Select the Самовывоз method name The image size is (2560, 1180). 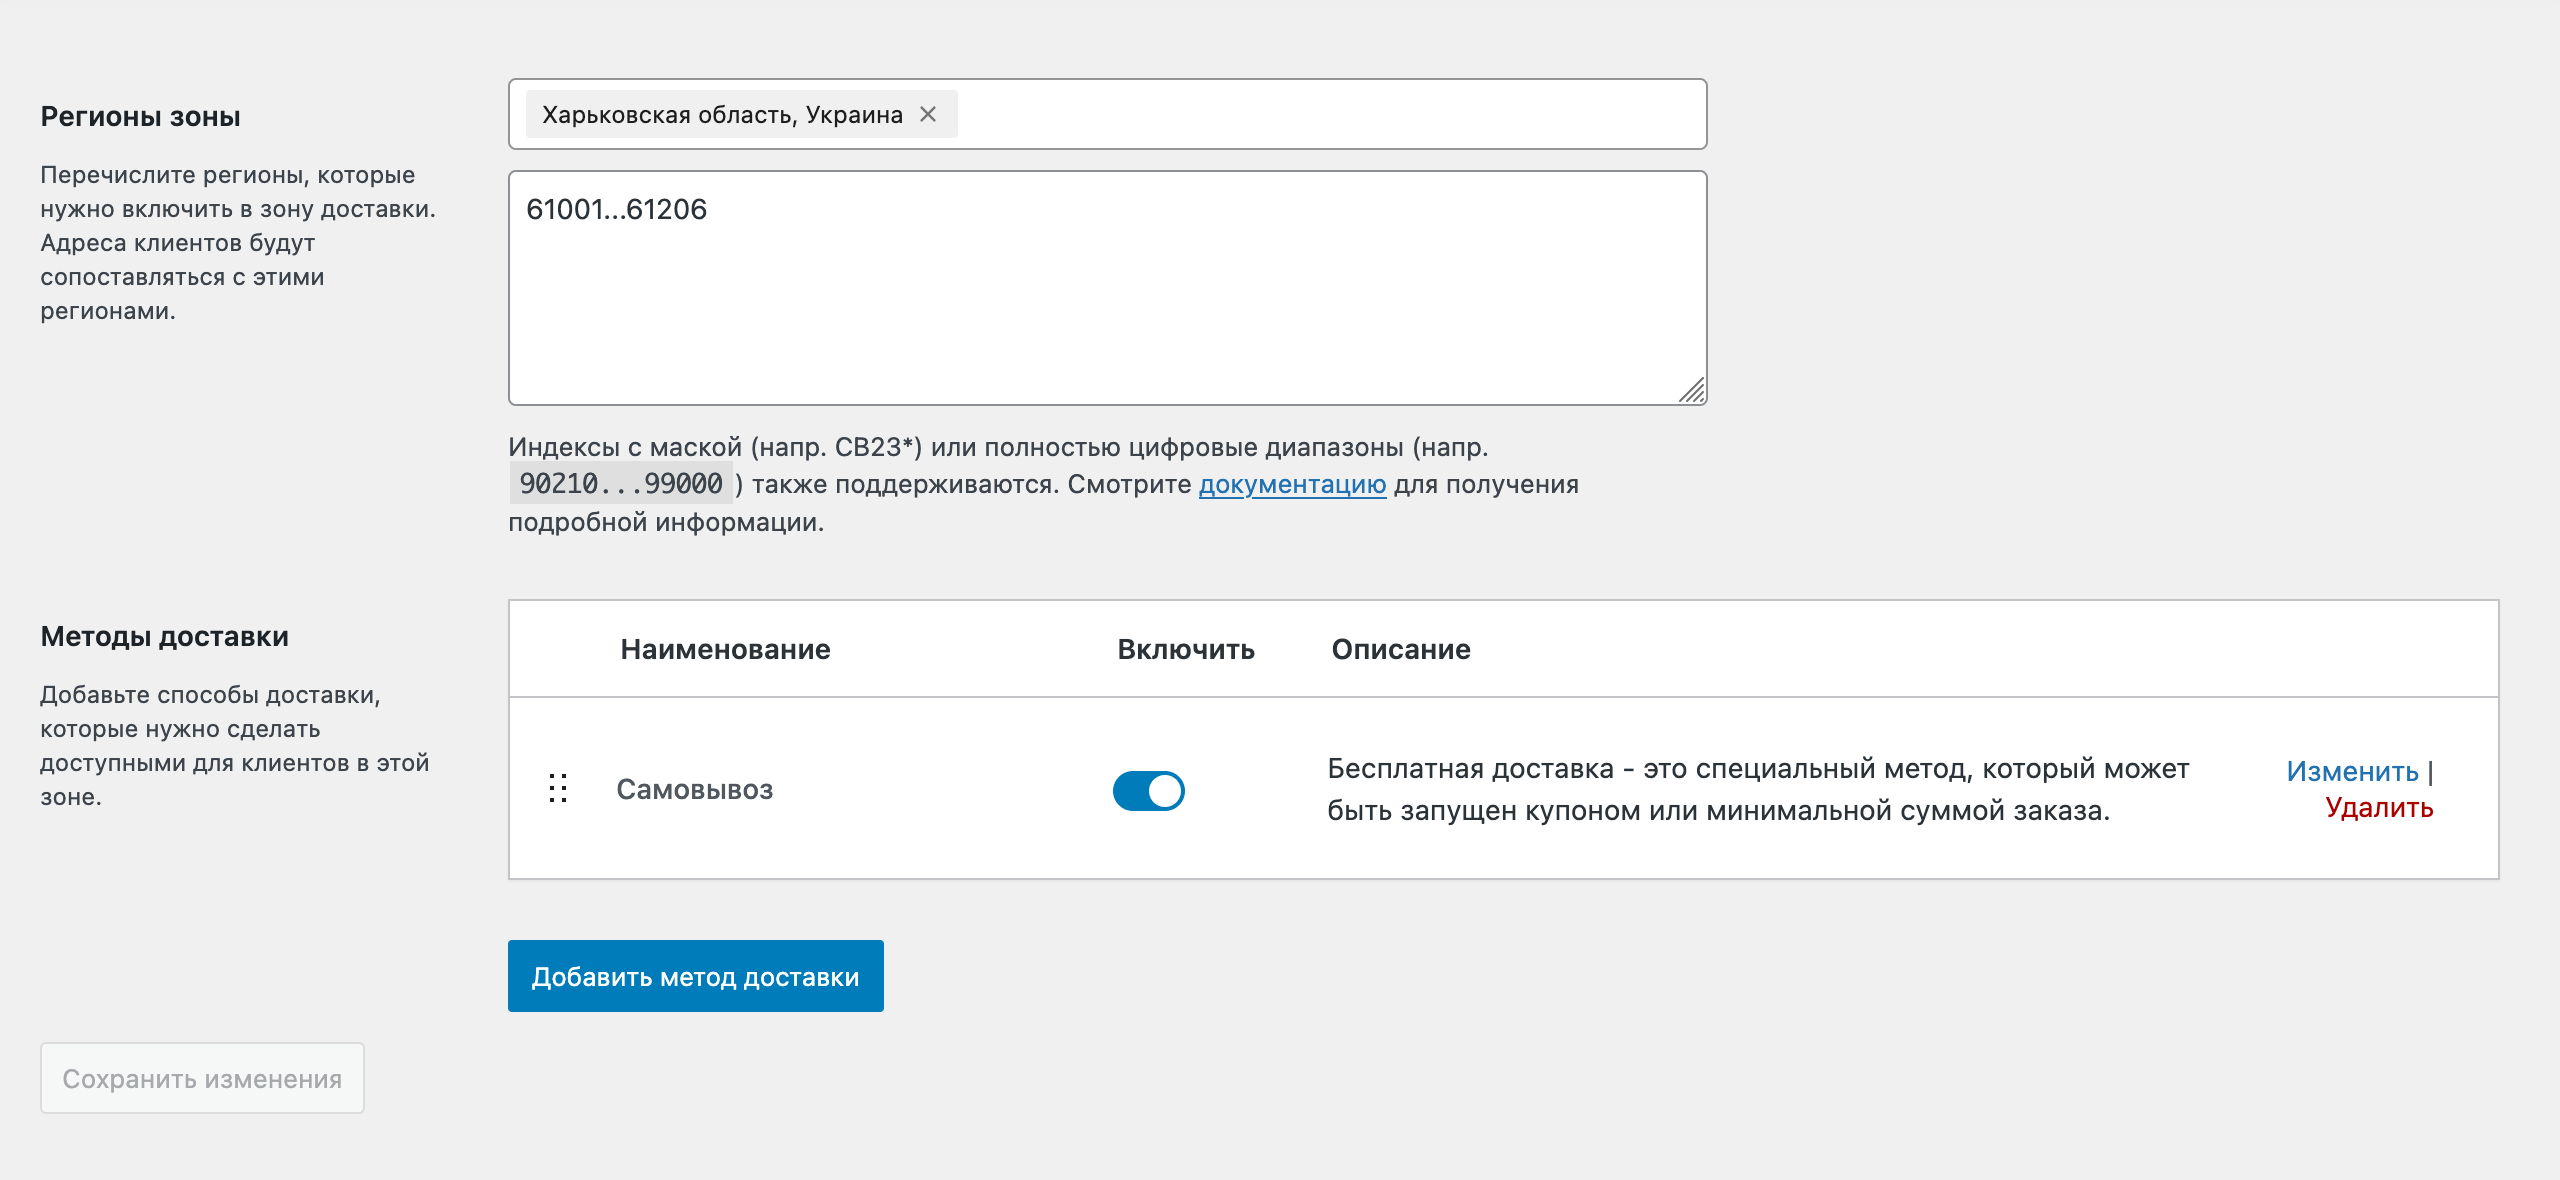pyautogui.click(x=695, y=790)
